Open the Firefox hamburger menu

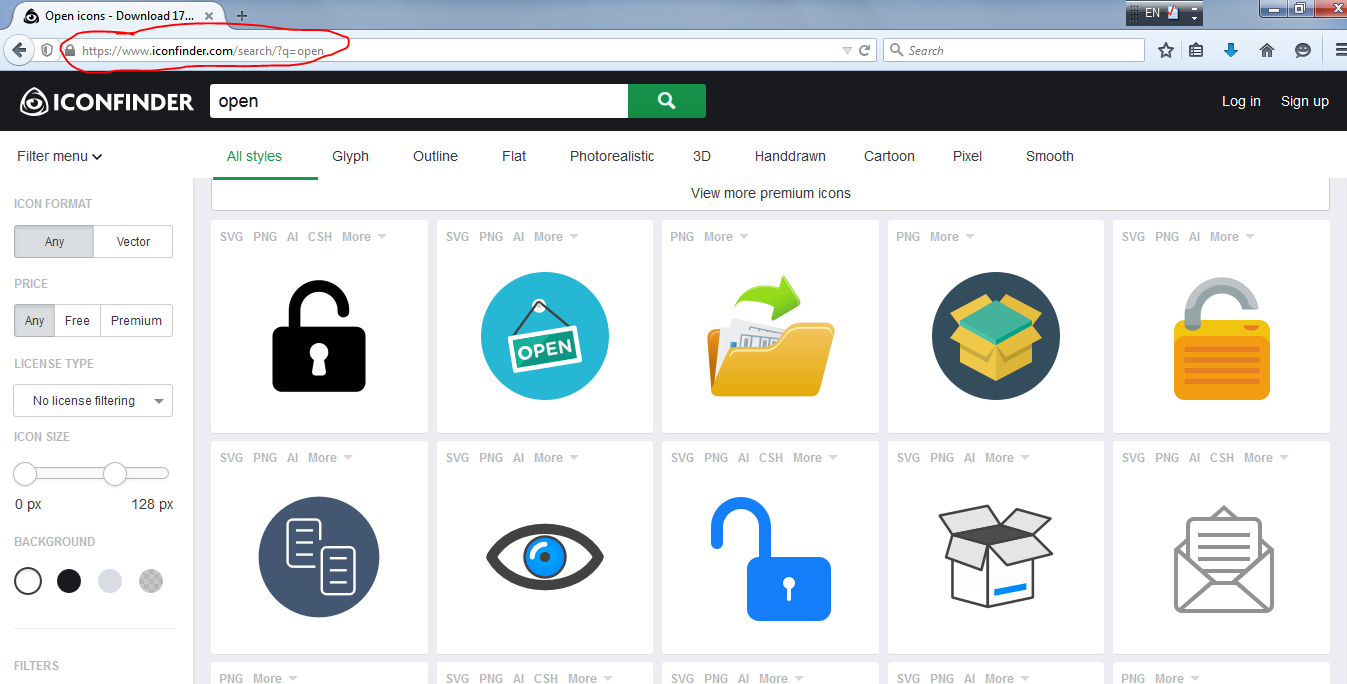(1340, 50)
